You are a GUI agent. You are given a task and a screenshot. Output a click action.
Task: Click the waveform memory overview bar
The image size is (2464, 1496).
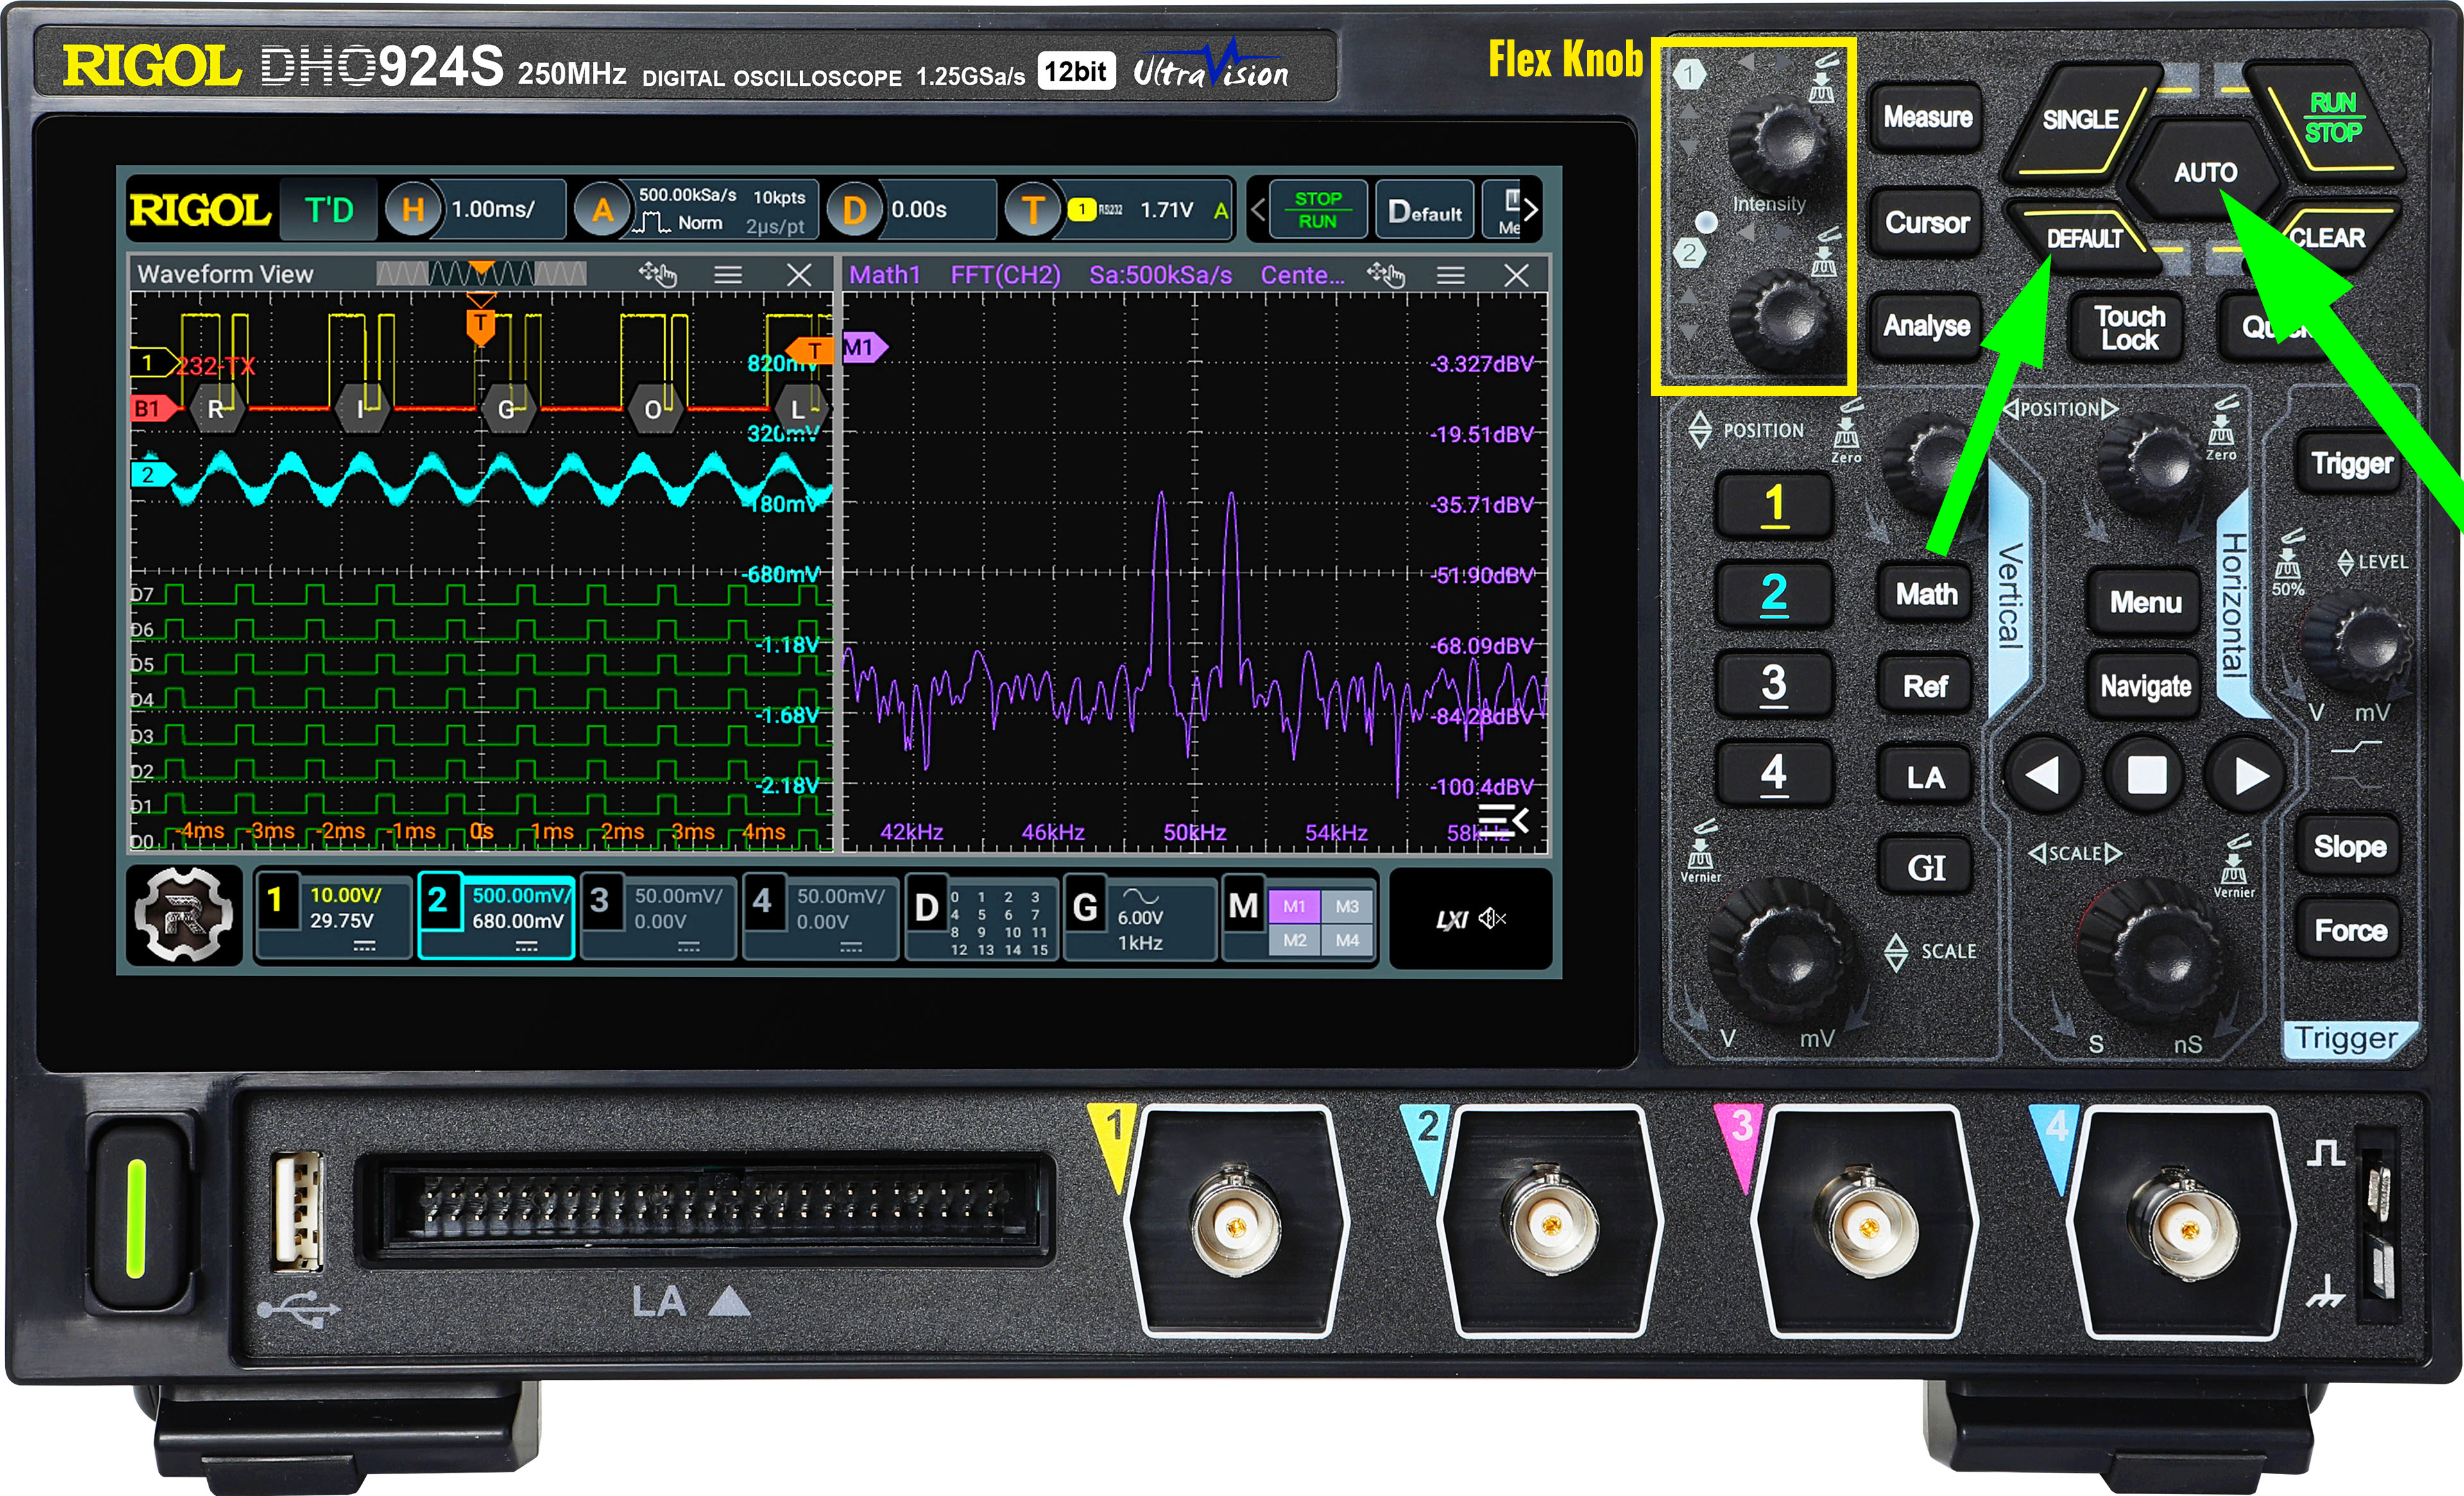481,273
